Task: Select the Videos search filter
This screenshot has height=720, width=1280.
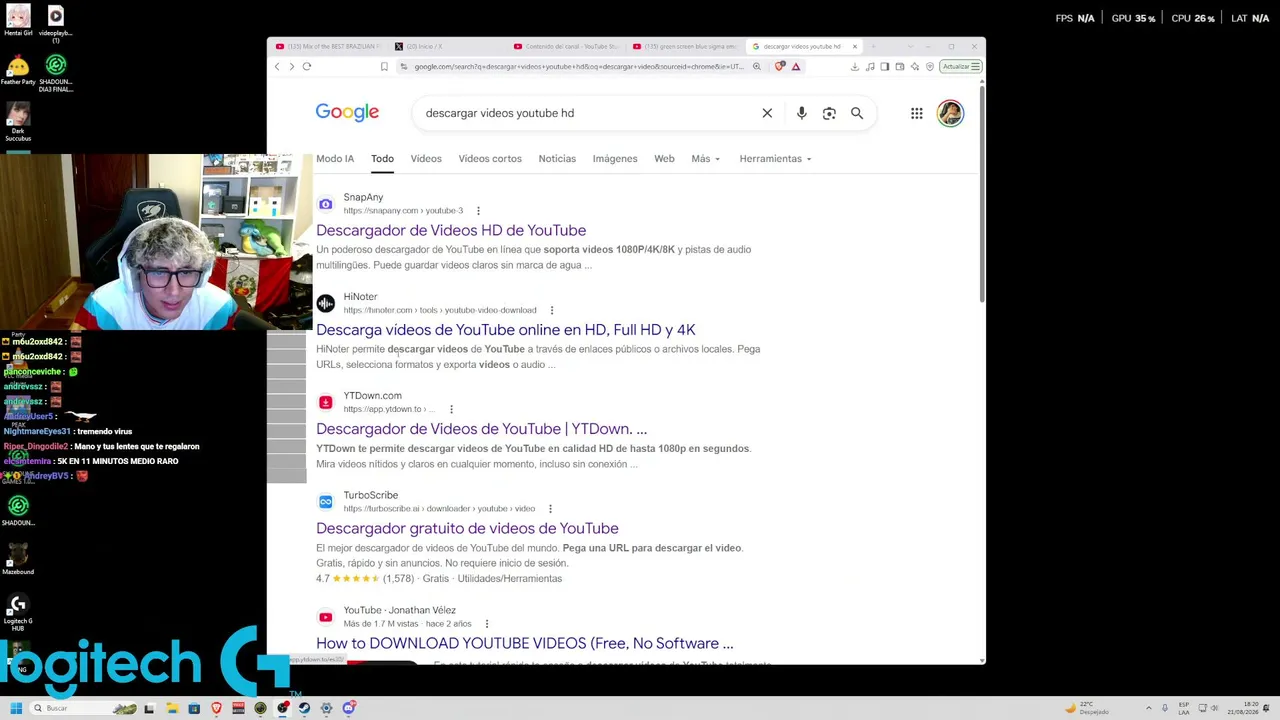Action: tap(426, 159)
